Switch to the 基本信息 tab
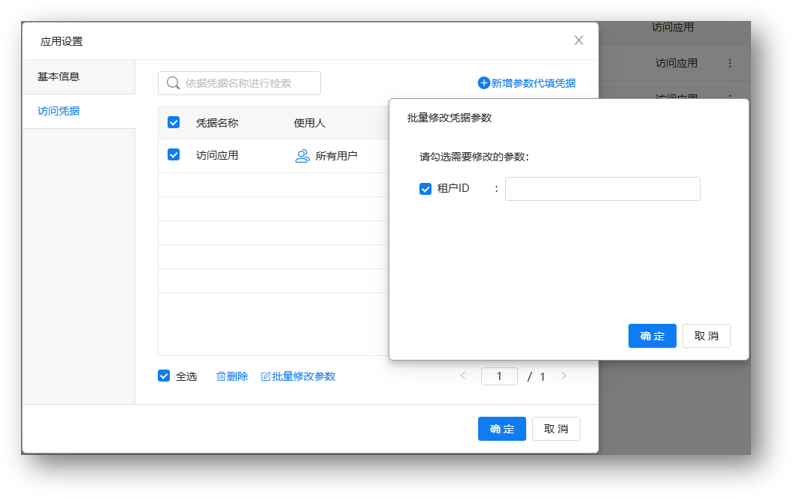The height and width of the screenshot is (497, 793). coord(58,76)
